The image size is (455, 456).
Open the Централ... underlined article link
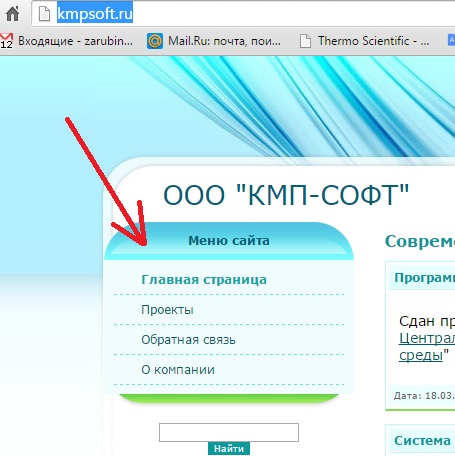427,339
